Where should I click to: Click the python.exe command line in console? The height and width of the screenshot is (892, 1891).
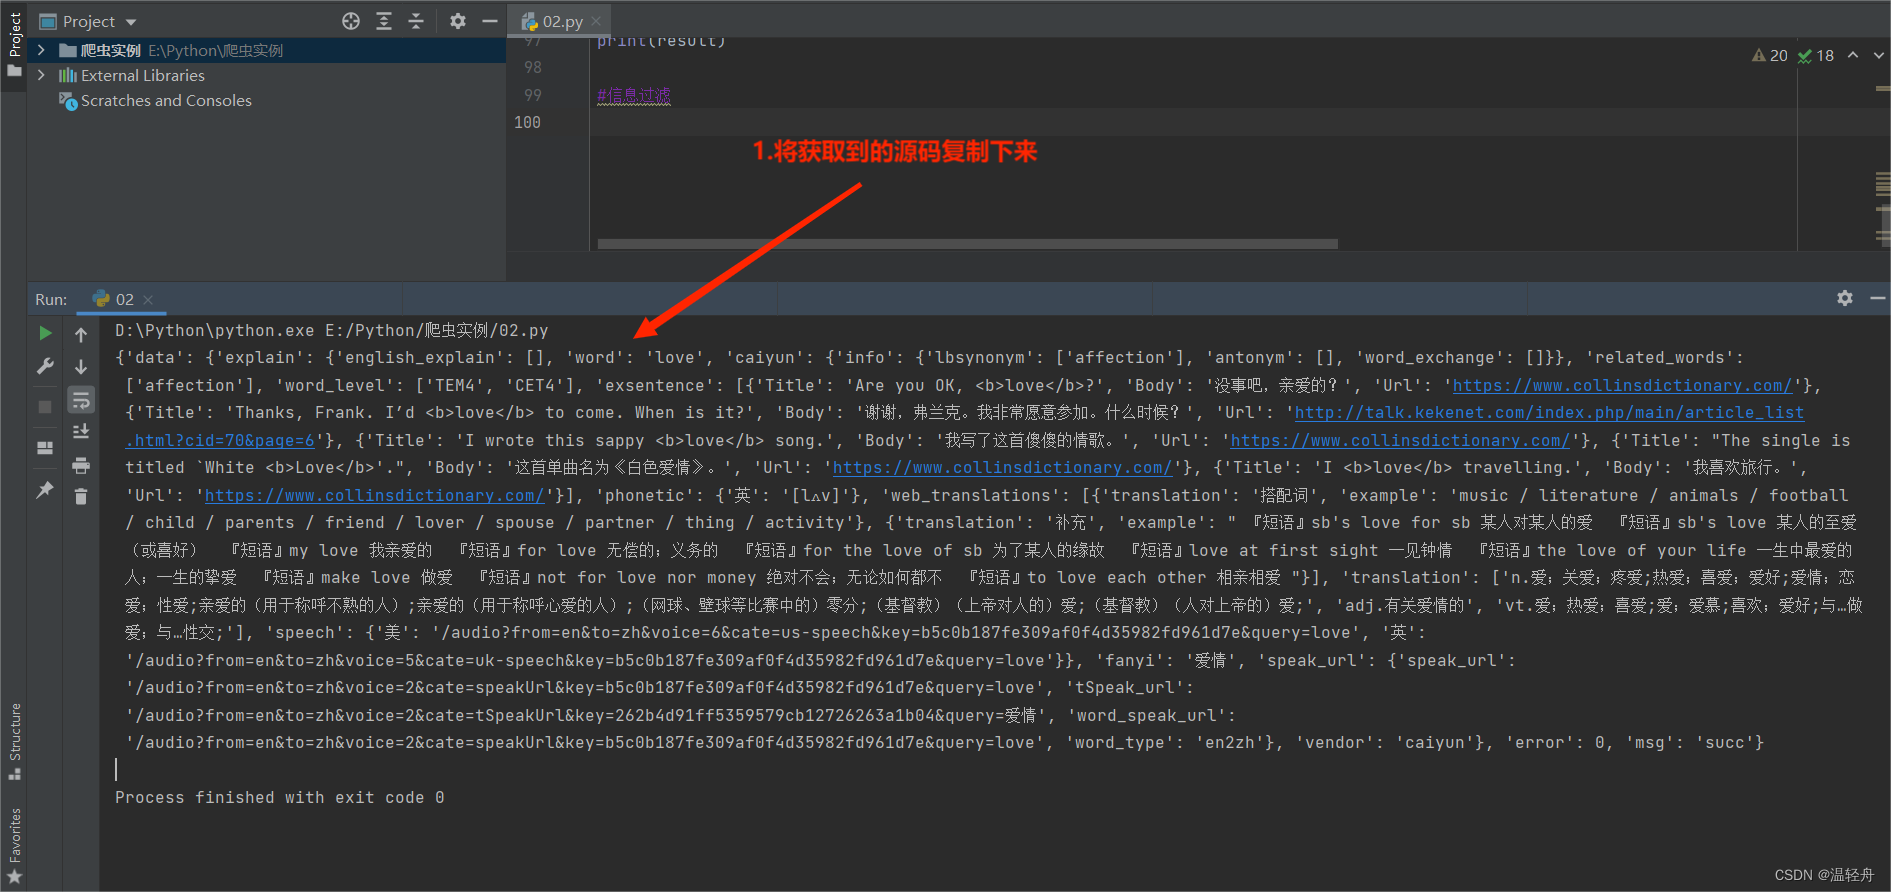(331, 330)
